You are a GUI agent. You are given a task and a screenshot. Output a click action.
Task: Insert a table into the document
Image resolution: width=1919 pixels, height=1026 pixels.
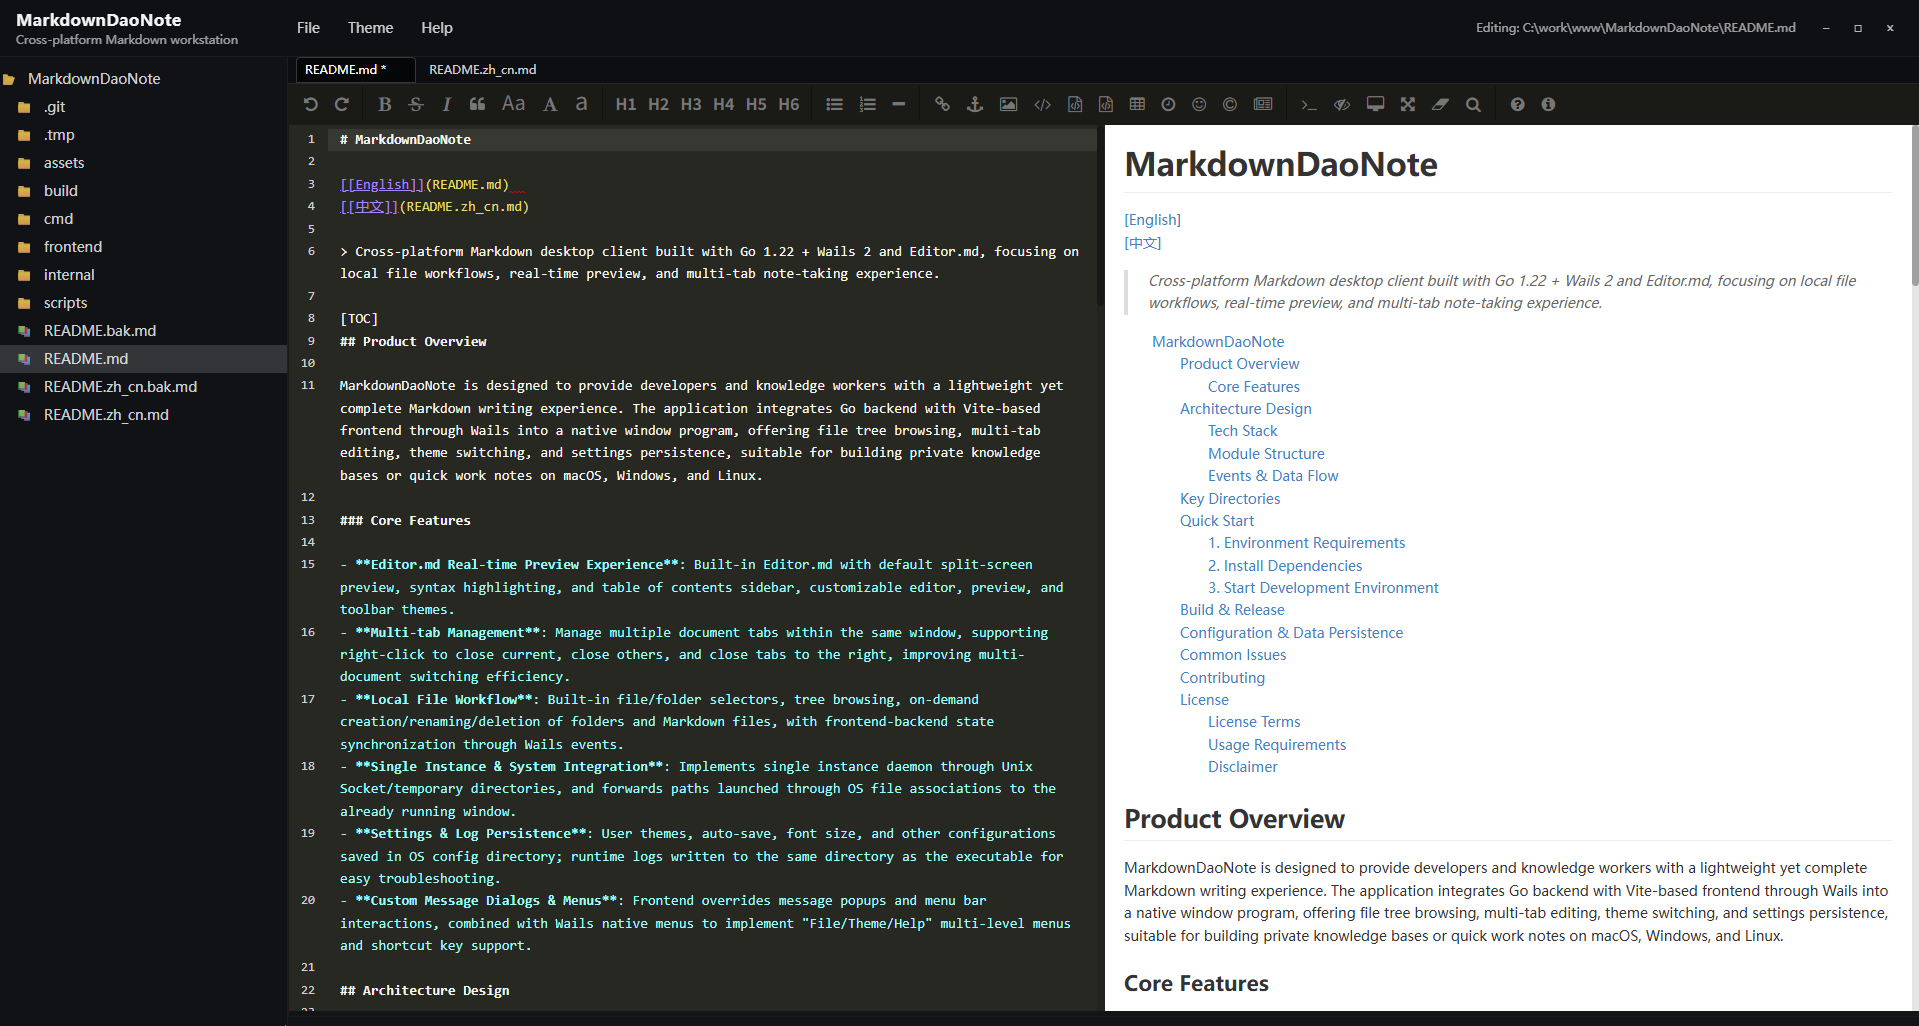click(1136, 104)
